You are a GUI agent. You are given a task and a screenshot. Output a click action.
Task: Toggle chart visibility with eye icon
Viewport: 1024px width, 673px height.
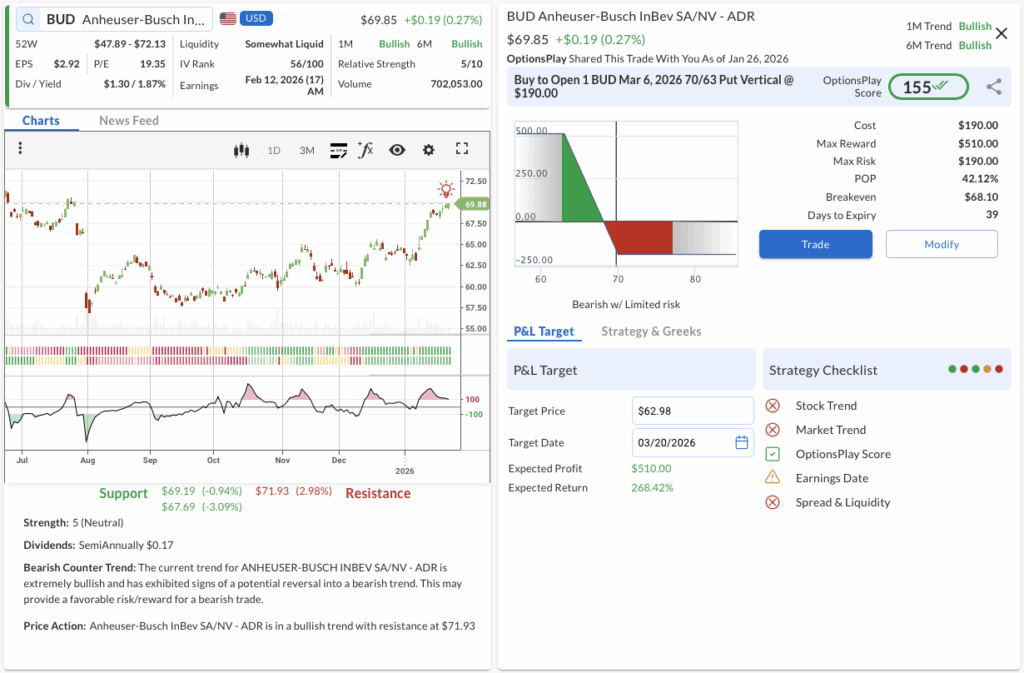(x=397, y=150)
